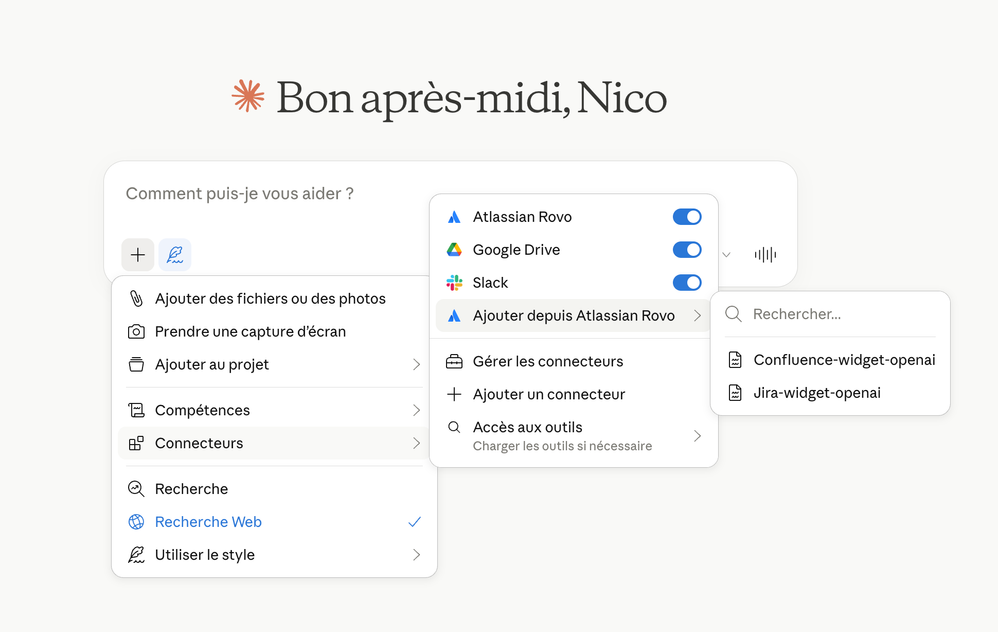This screenshot has width=998, height=632.
Task: Click the project box icon
Action: [136, 365]
